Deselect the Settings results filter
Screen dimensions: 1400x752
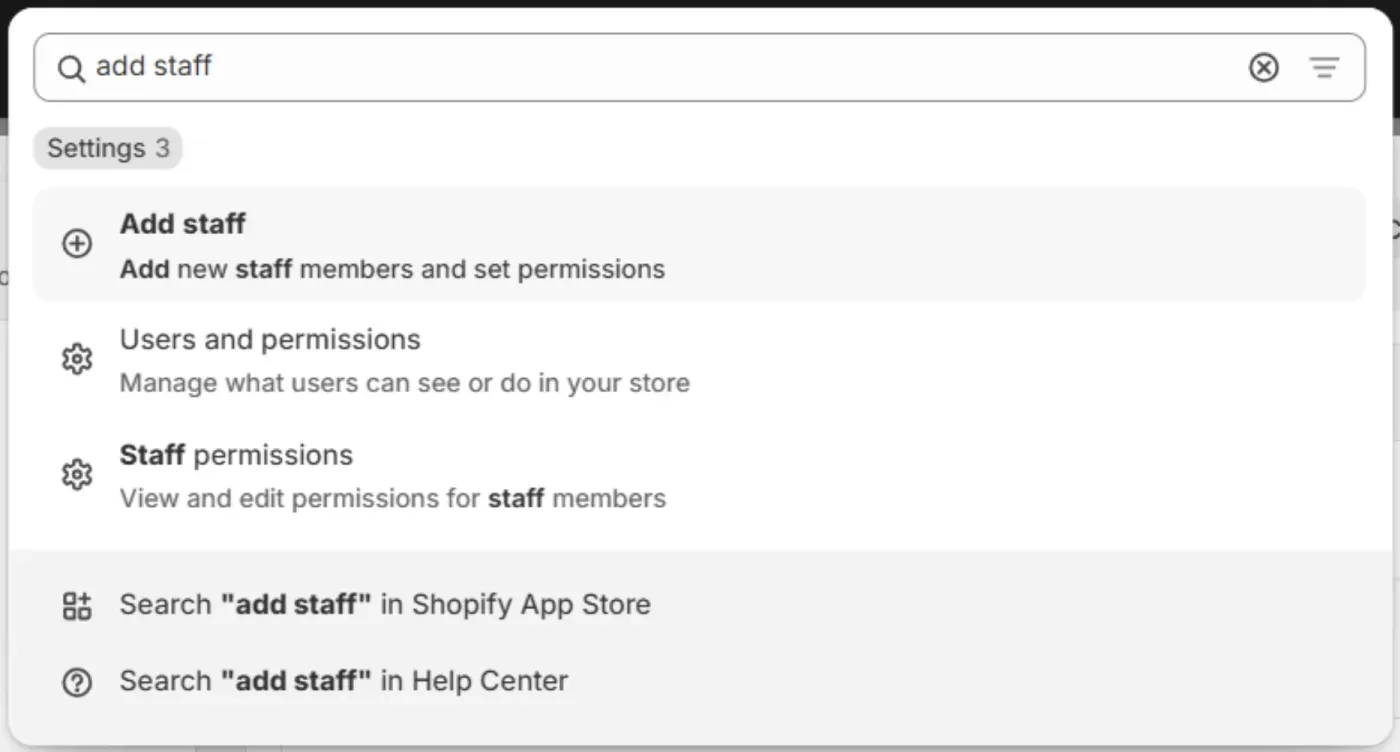tap(107, 147)
